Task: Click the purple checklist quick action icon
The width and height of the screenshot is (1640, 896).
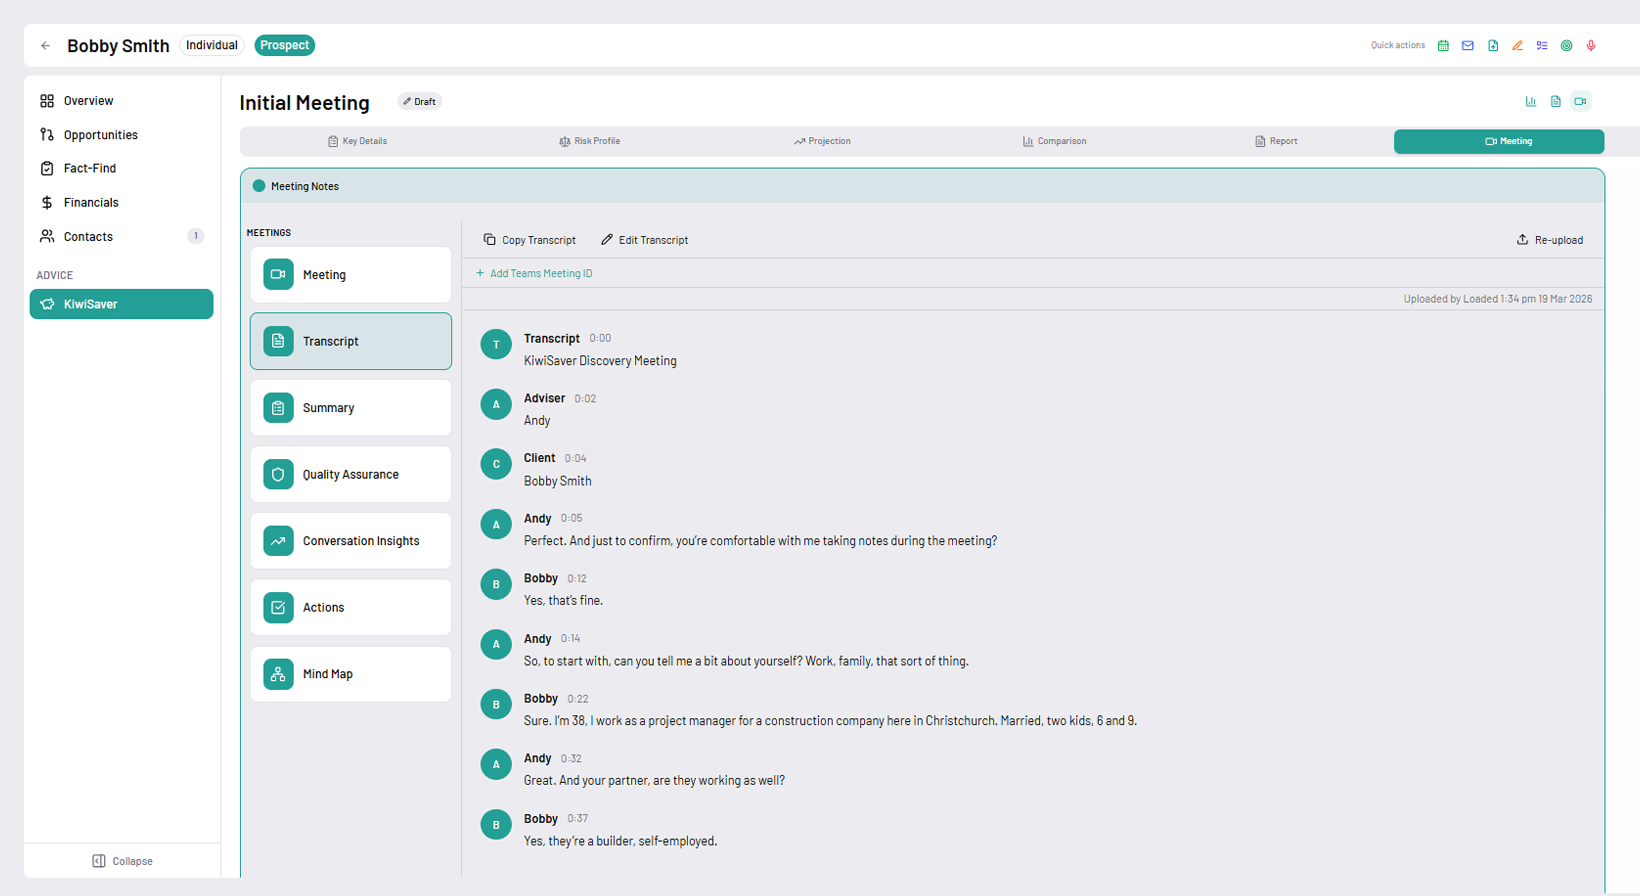Action: click(1542, 46)
